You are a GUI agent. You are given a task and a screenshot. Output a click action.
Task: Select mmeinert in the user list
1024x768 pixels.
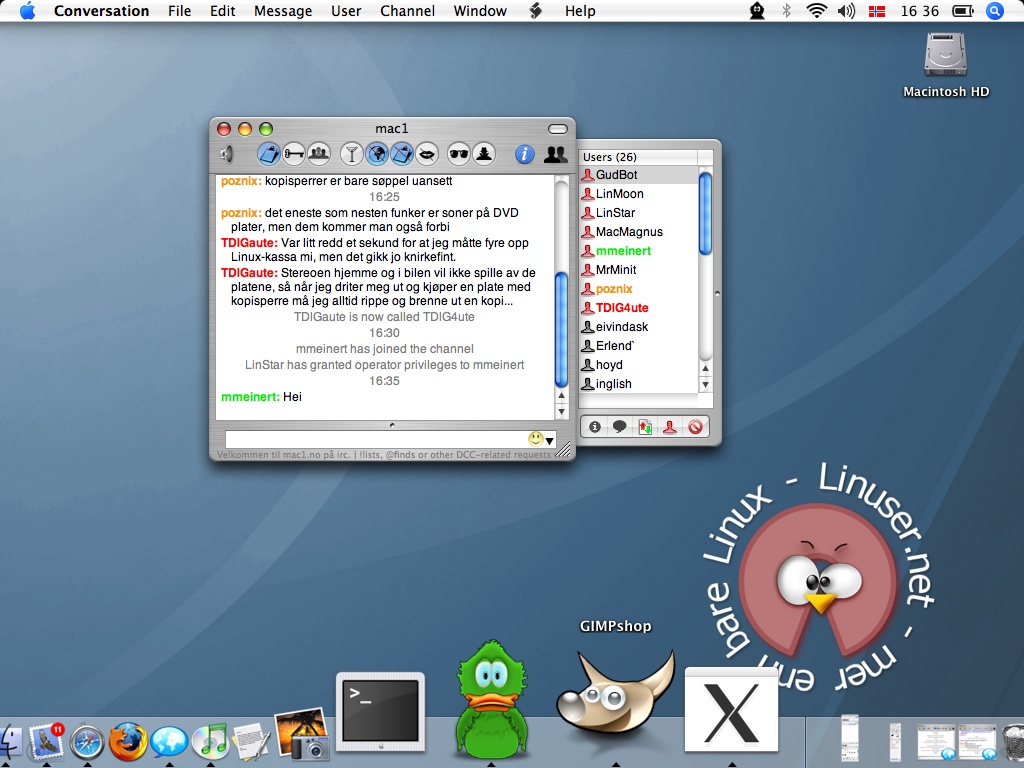(x=639, y=250)
